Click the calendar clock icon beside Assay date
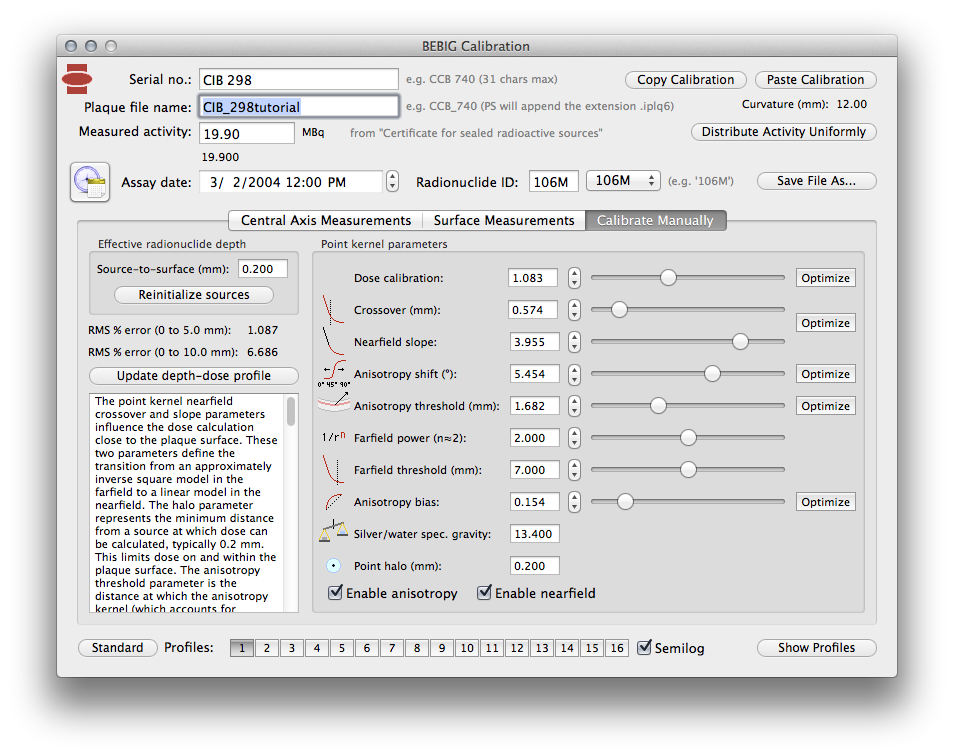954x756 pixels. click(x=90, y=181)
